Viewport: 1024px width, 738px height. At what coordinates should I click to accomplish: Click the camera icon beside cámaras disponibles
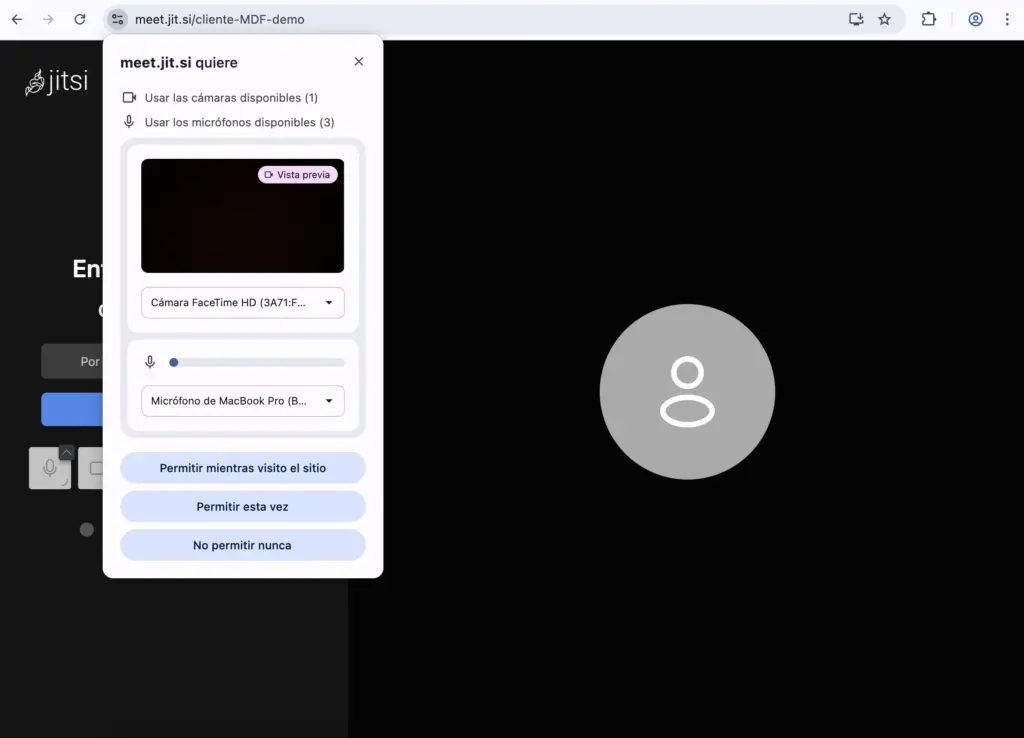coord(129,98)
